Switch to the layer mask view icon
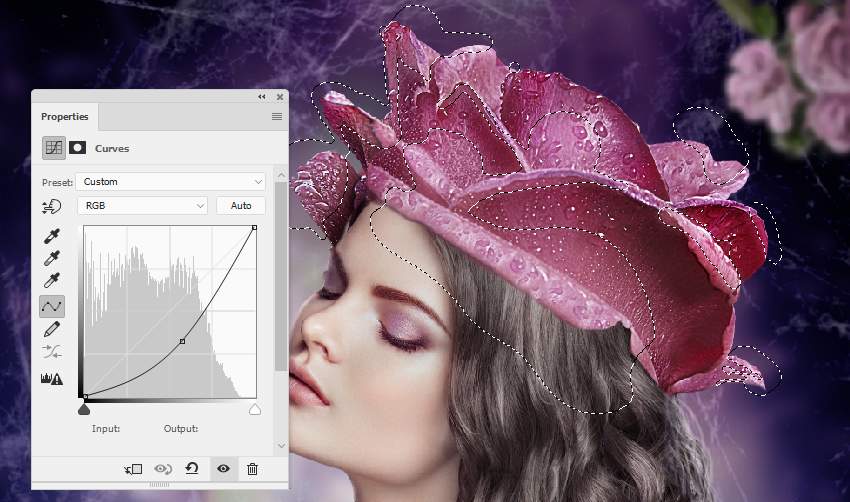Screen dimensions: 850x502 tap(78, 147)
